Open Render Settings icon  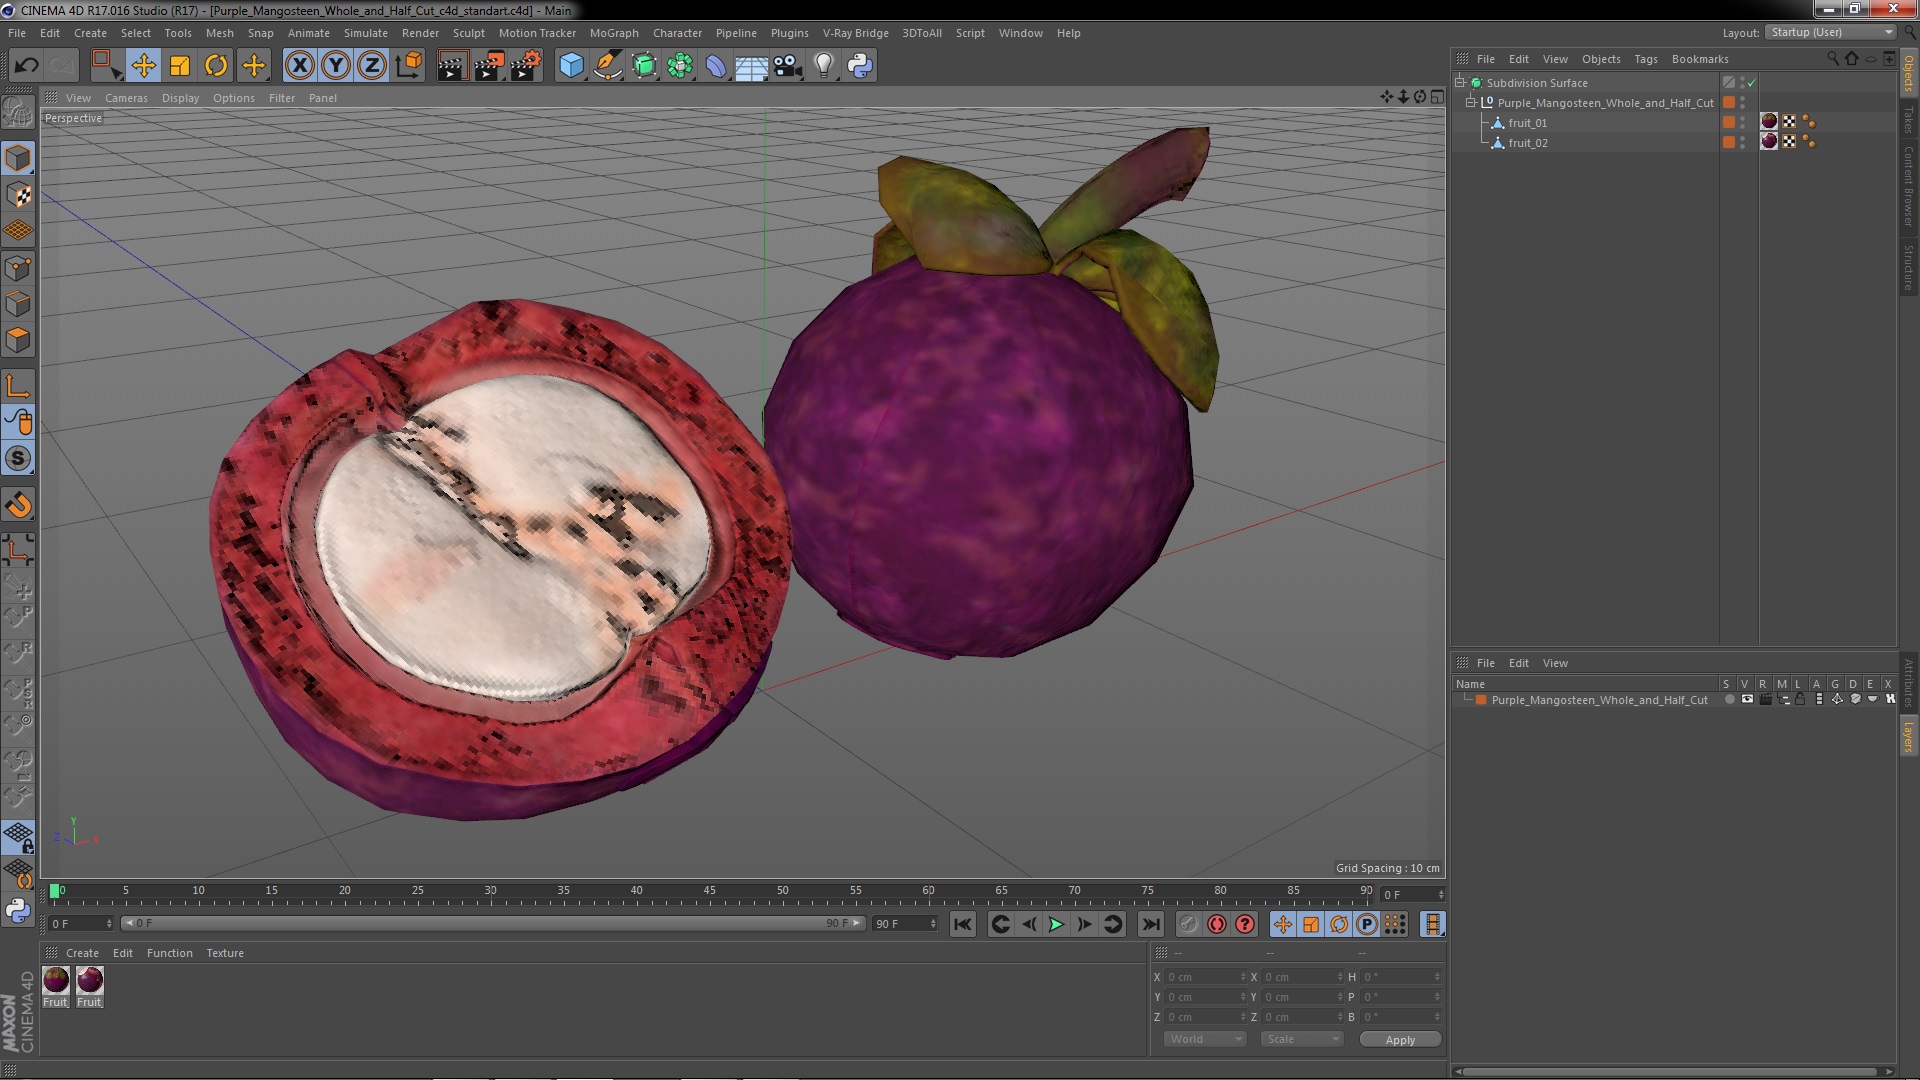(x=525, y=66)
